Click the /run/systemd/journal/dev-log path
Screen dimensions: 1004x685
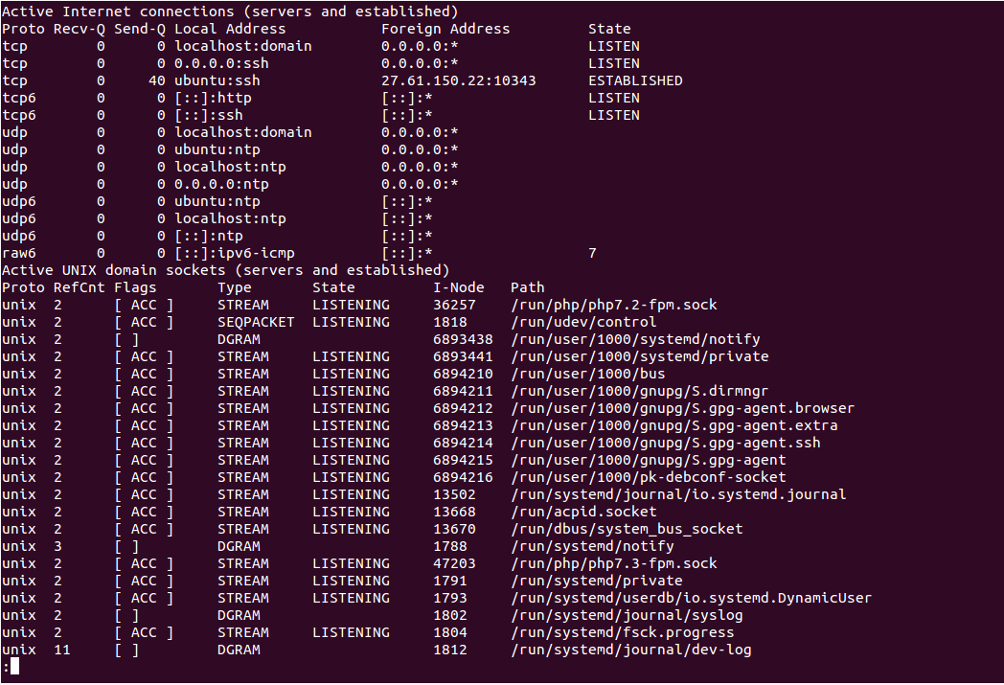[x=631, y=650]
